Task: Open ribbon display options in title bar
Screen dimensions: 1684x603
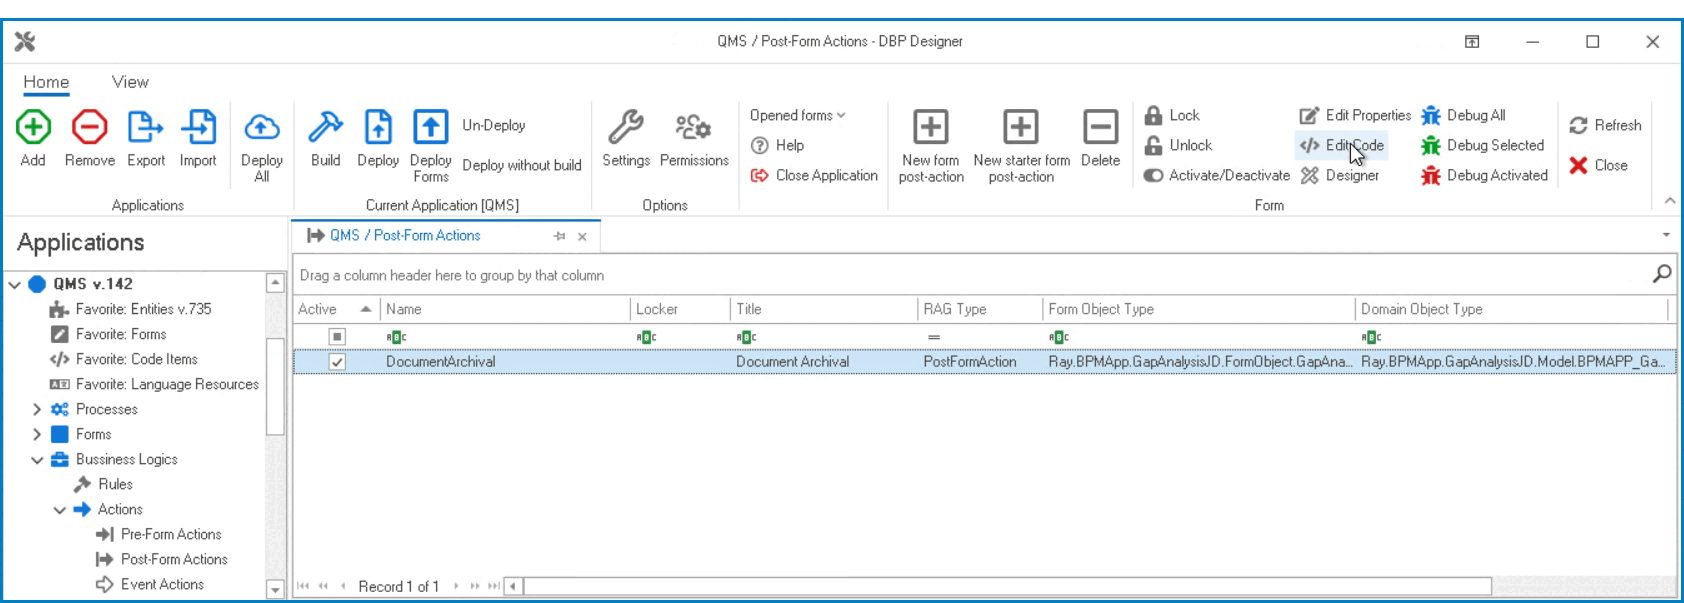Action: click(1472, 41)
